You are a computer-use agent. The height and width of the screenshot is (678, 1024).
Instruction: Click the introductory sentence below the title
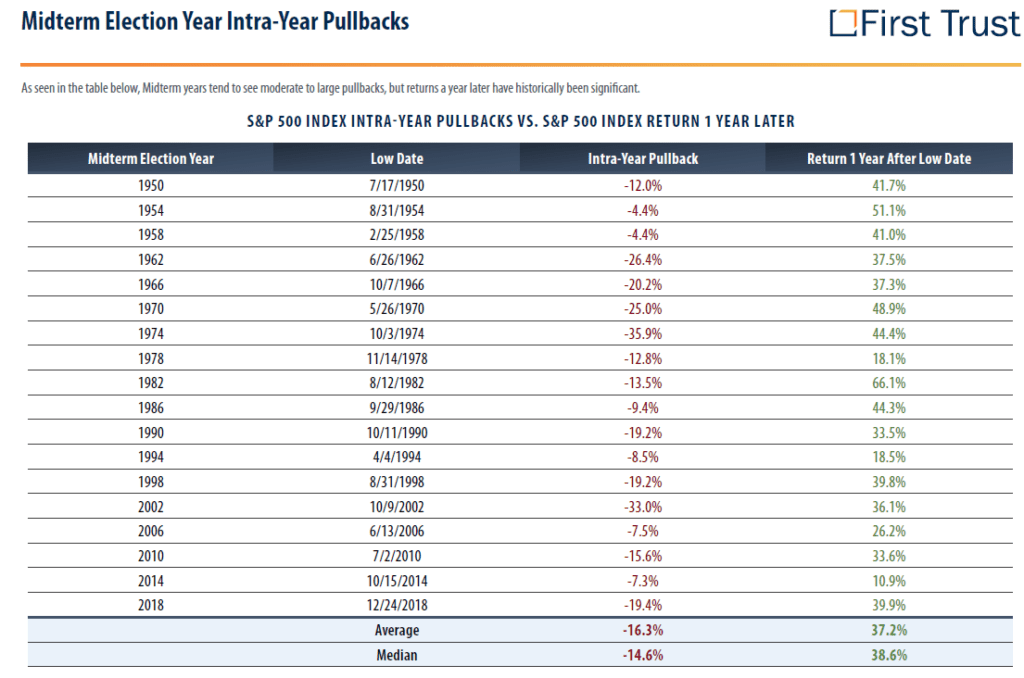click(x=329, y=88)
